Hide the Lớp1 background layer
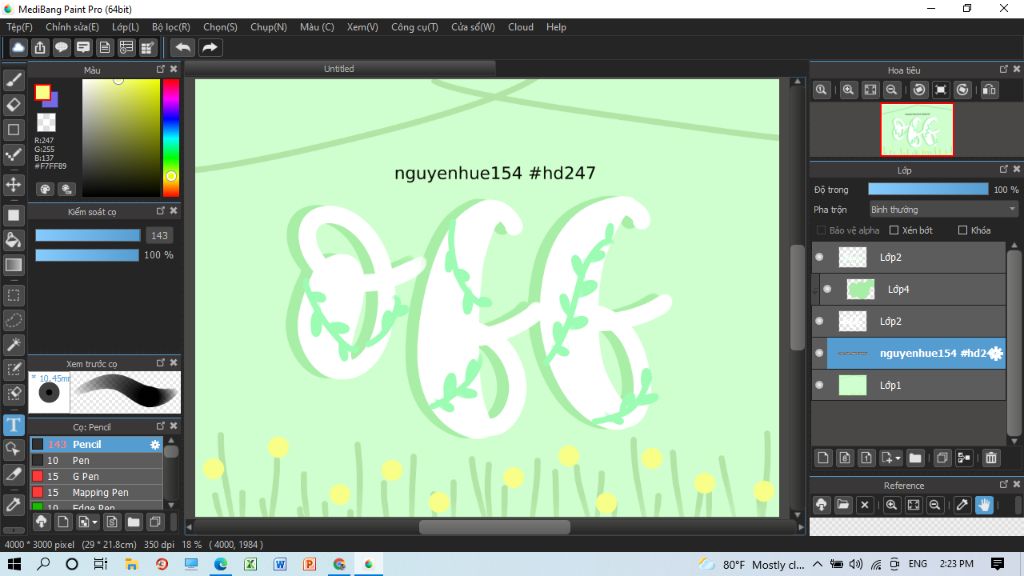The width and height of the screenshot is (1024, 576). (x=820, y=385)
